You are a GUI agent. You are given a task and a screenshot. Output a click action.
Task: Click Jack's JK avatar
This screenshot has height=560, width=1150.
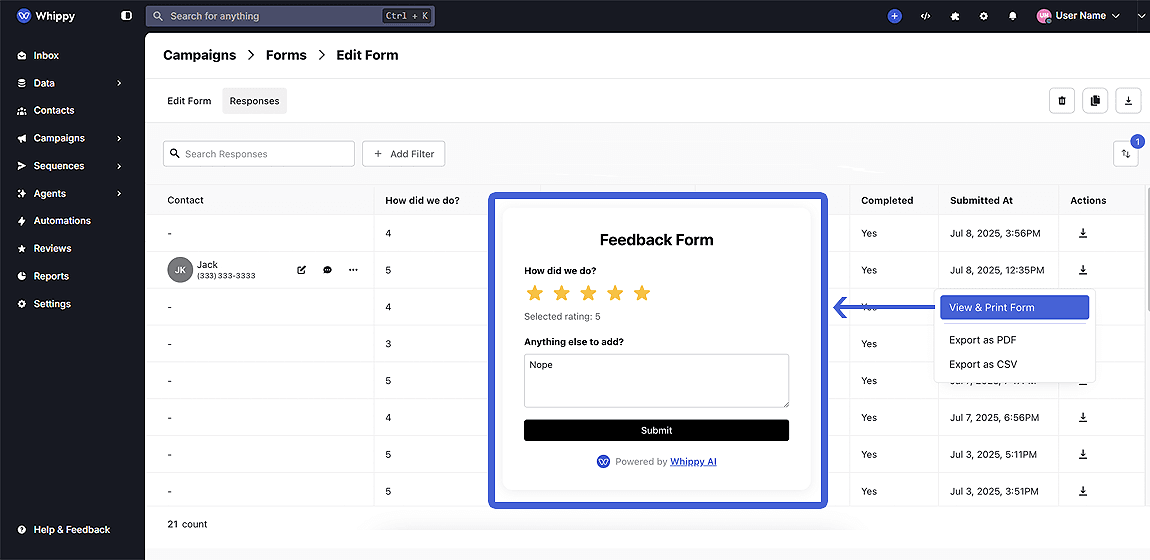click(180, 270)
